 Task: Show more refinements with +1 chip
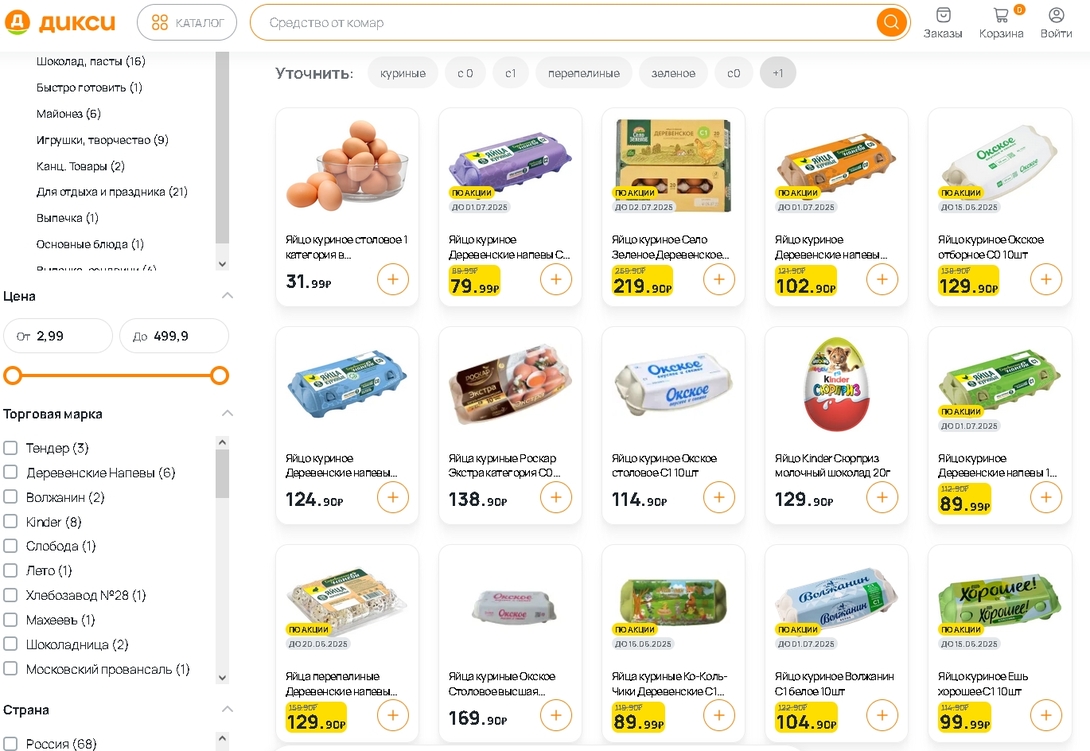point(777,73)
